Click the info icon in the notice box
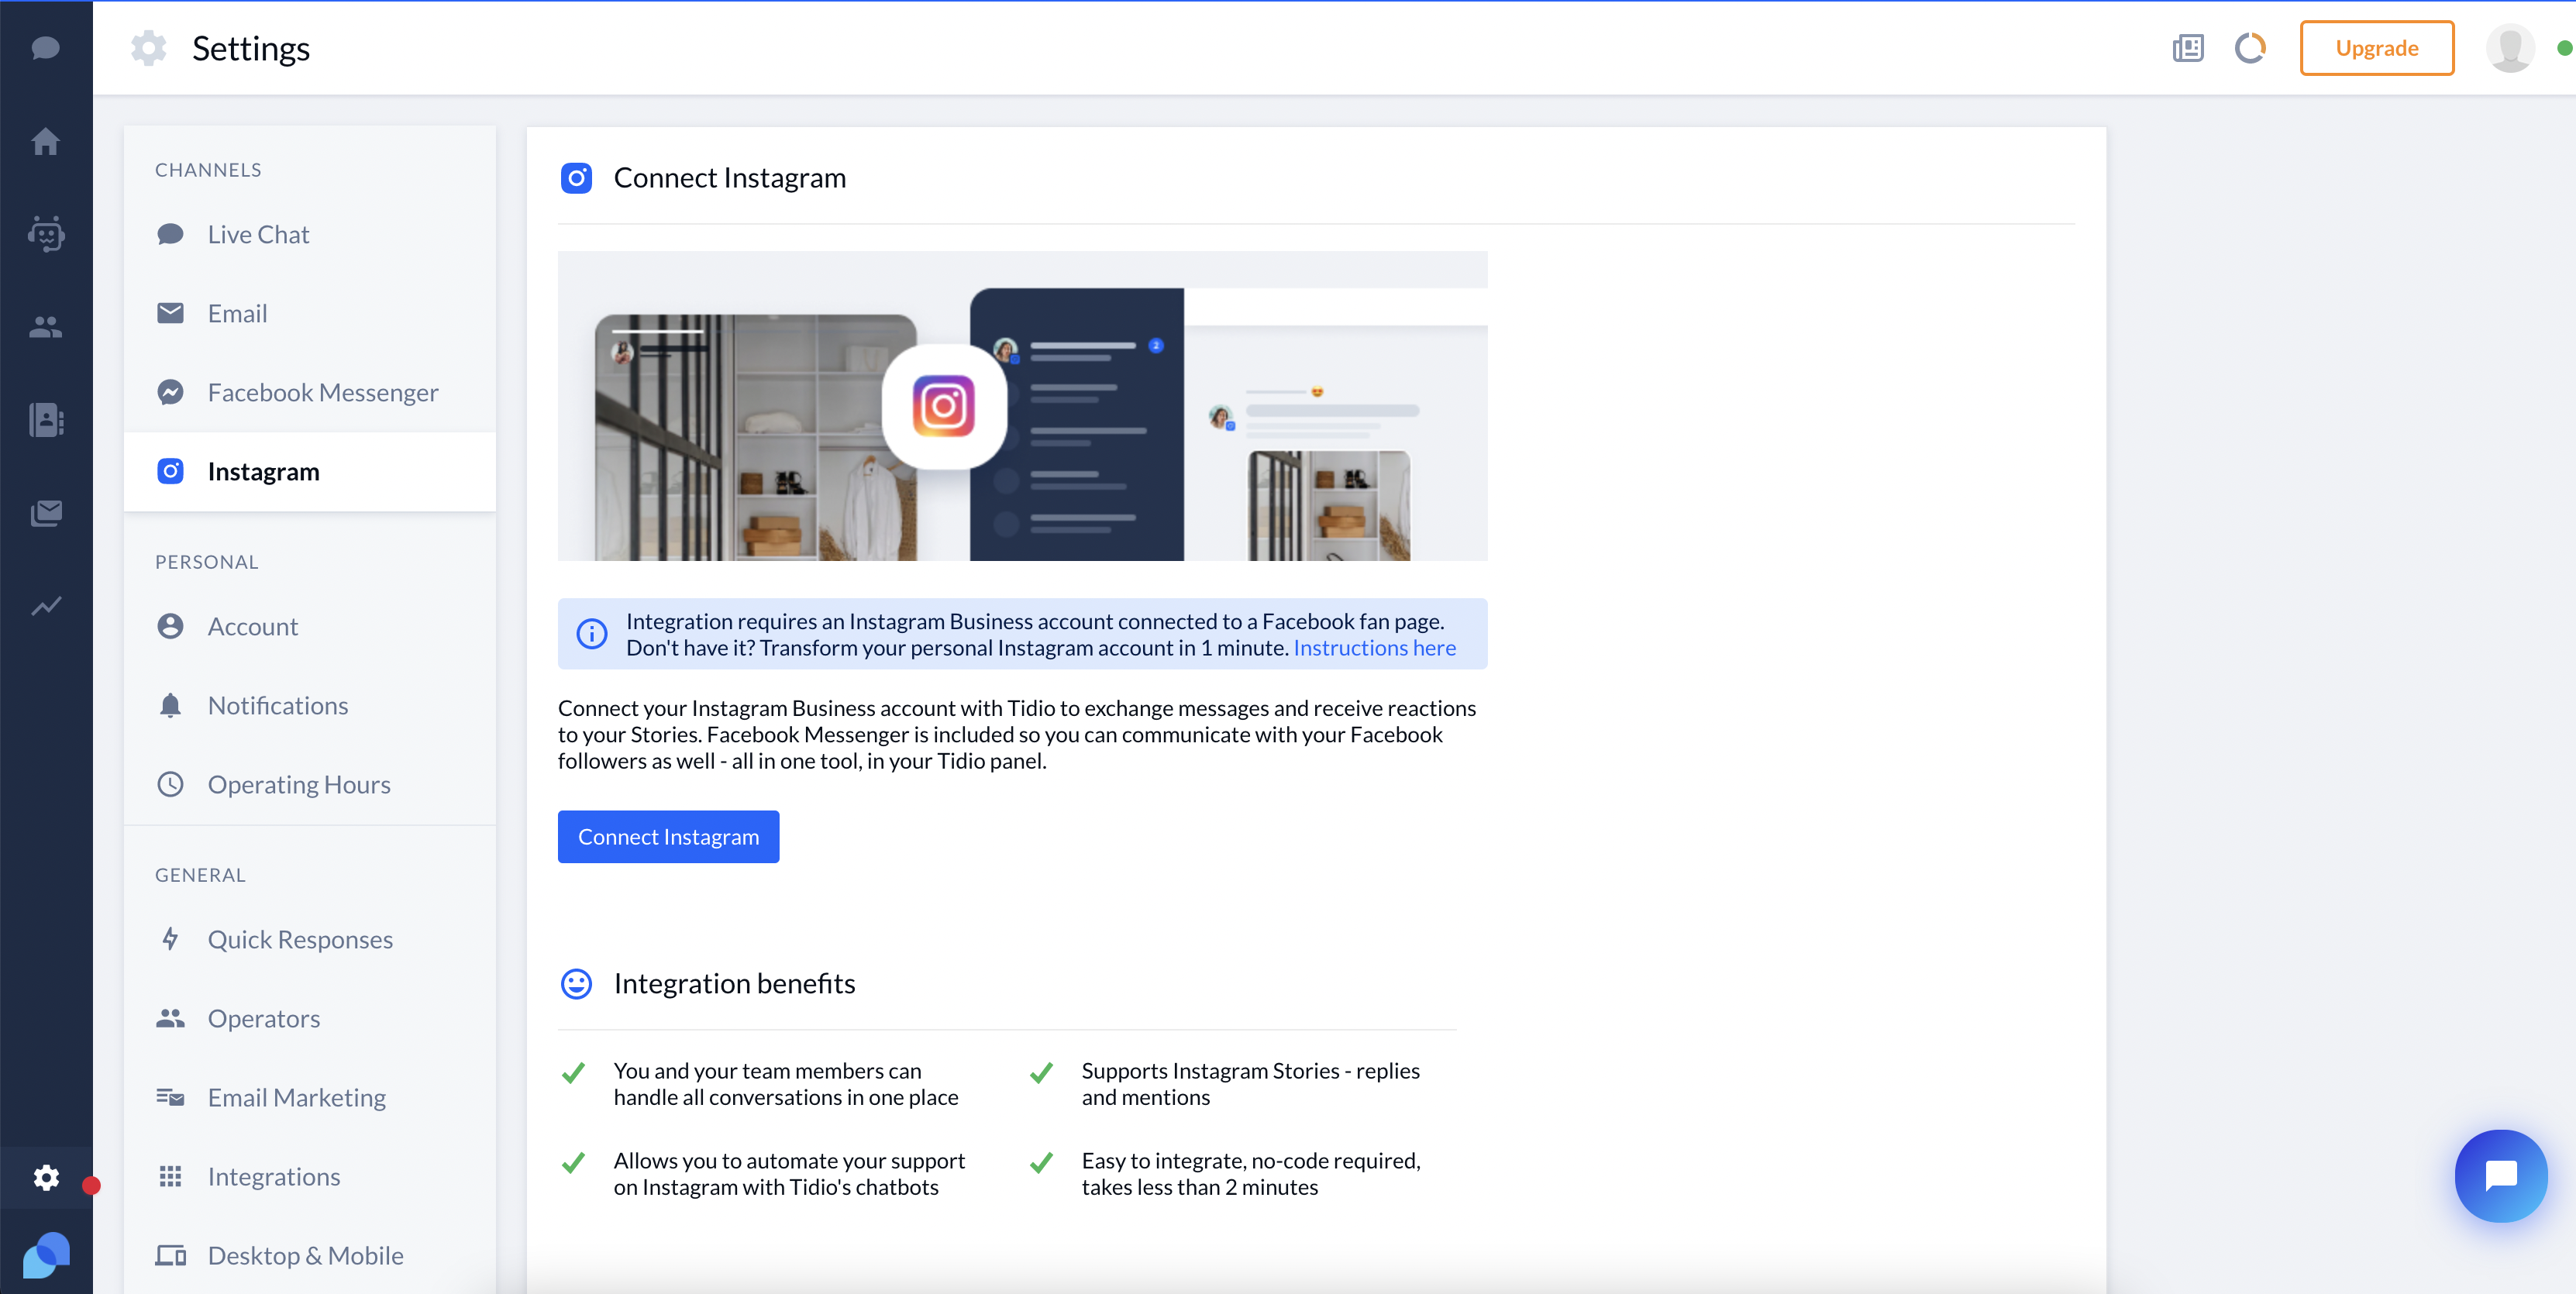 591,633
